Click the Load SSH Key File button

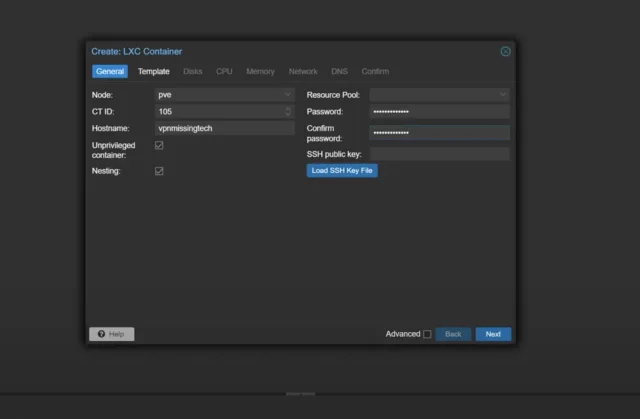coord(342,170)
